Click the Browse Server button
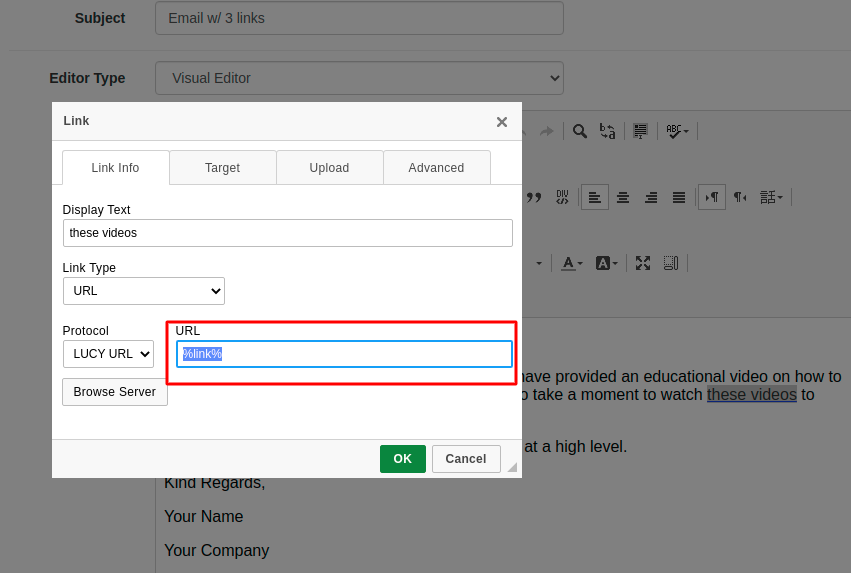 point(115,392)
